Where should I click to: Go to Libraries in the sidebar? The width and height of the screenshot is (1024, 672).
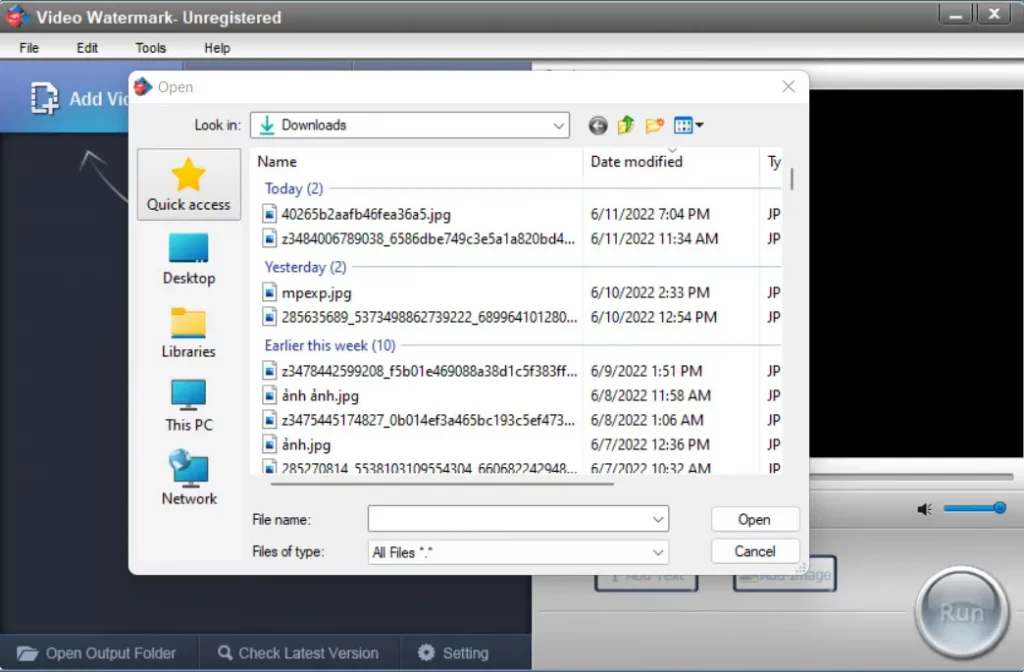pos(188,332)
